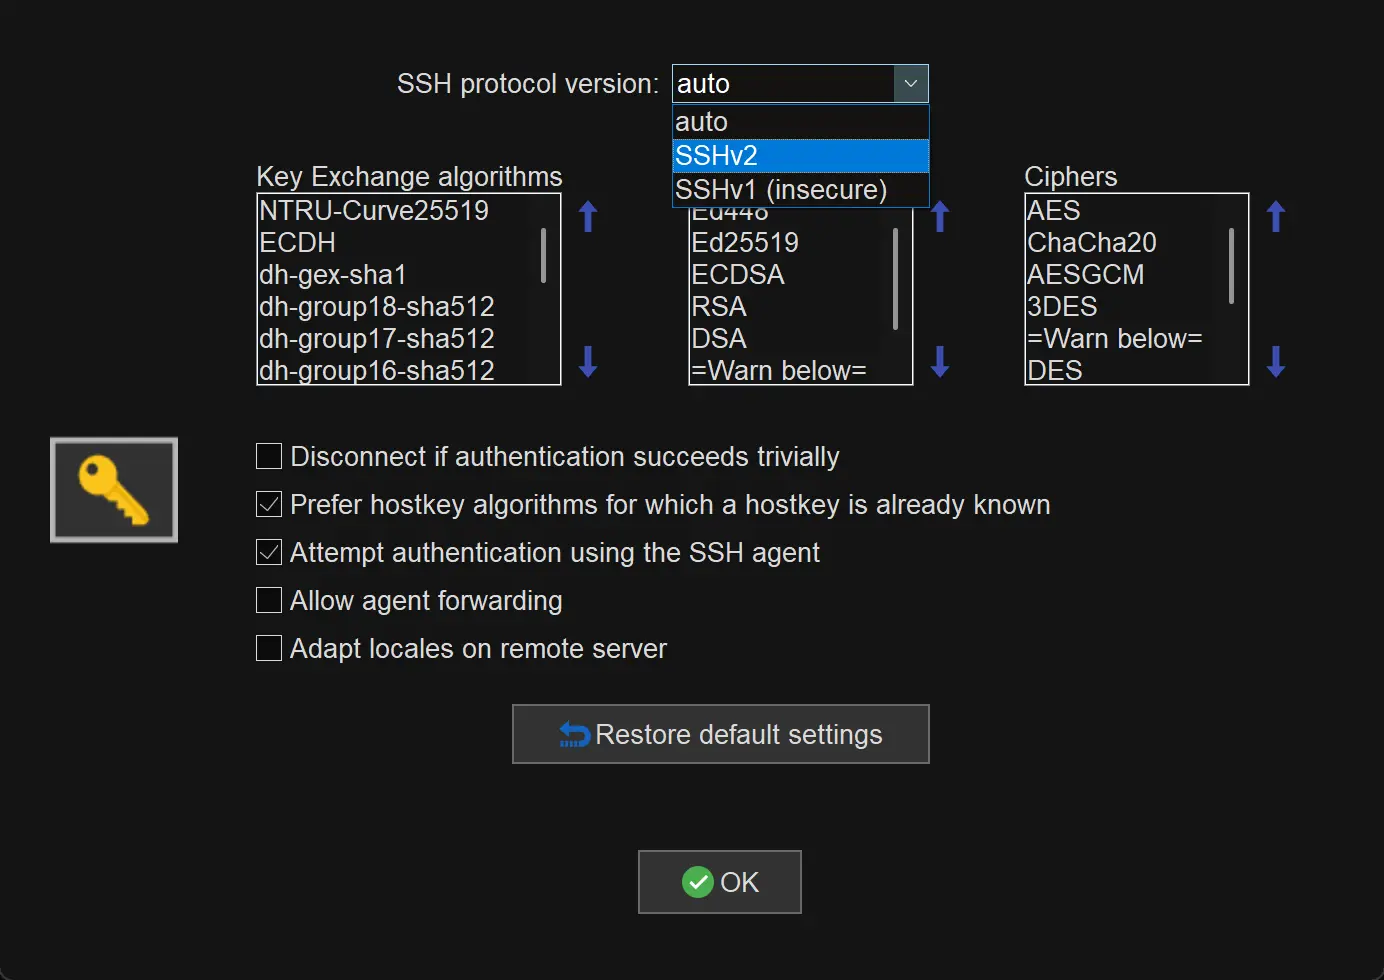1384x980 pixels.
Task: Move key exchange algorithm up with arrow
Action: coord(588,216)
